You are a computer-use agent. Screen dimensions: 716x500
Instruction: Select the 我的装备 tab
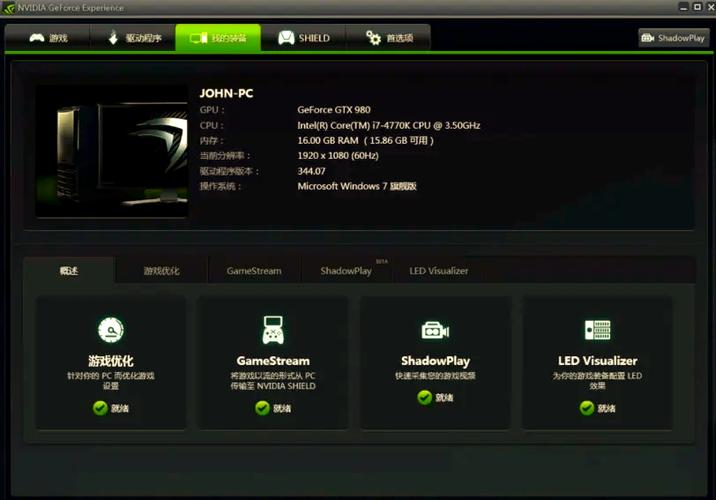218,38
